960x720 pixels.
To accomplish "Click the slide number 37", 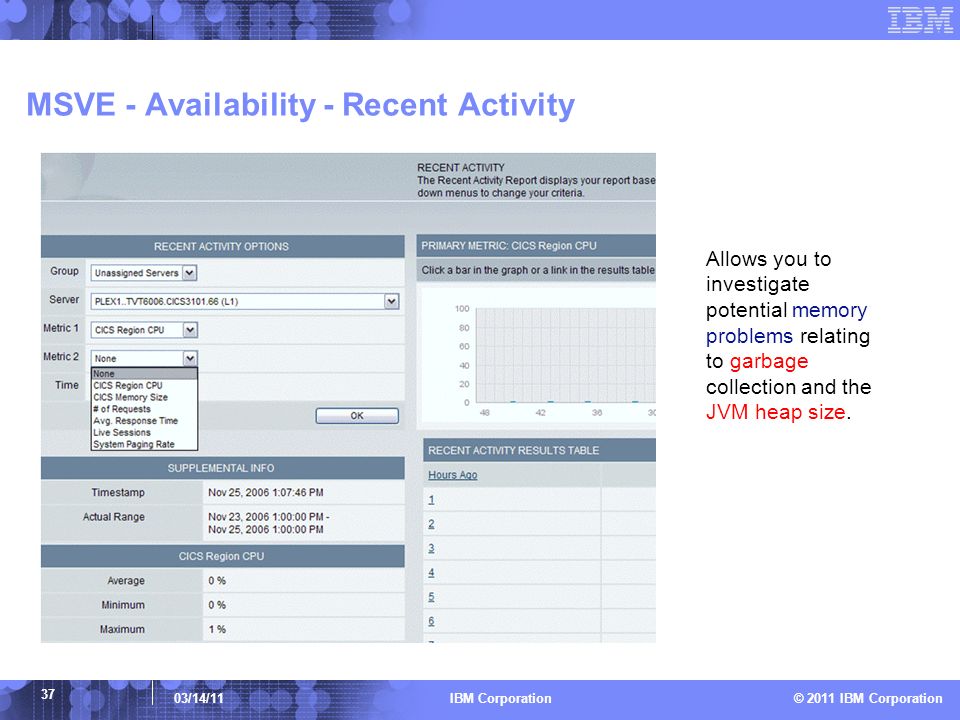I will click(48, 694).
